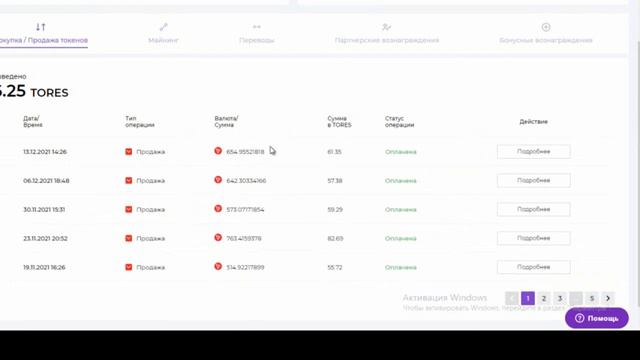Click currency icon beside 642.30334166
Screen dimensions: 640x360
pos(218,180)
